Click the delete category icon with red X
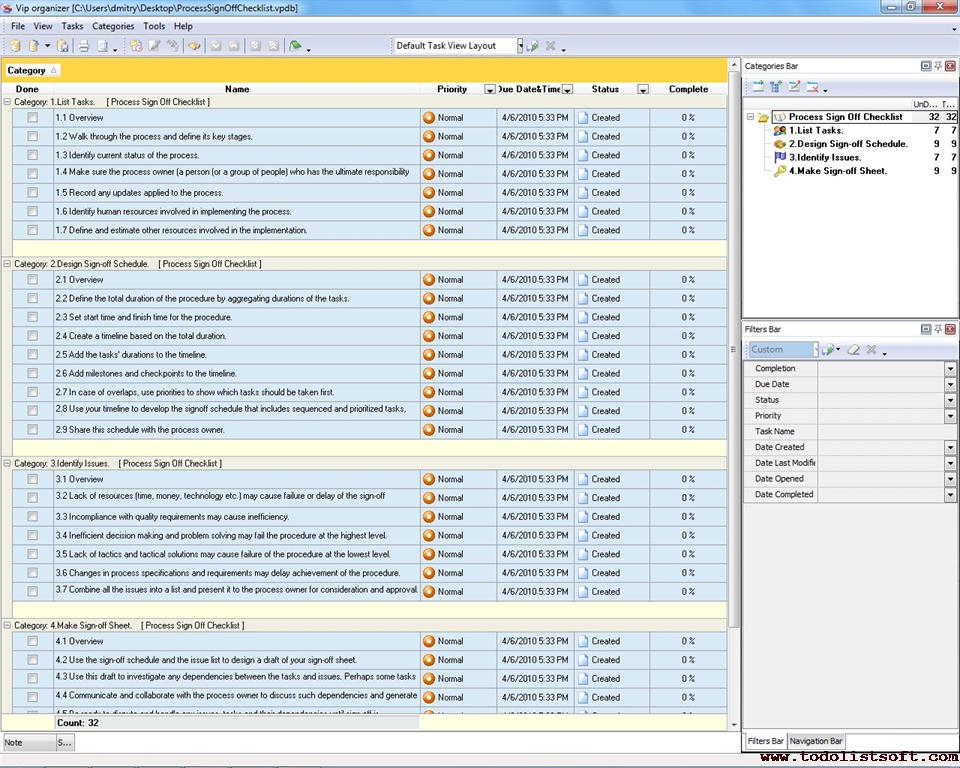Image resolution: width=960 pixels, height=768 pixels. (x=813, y=87)
